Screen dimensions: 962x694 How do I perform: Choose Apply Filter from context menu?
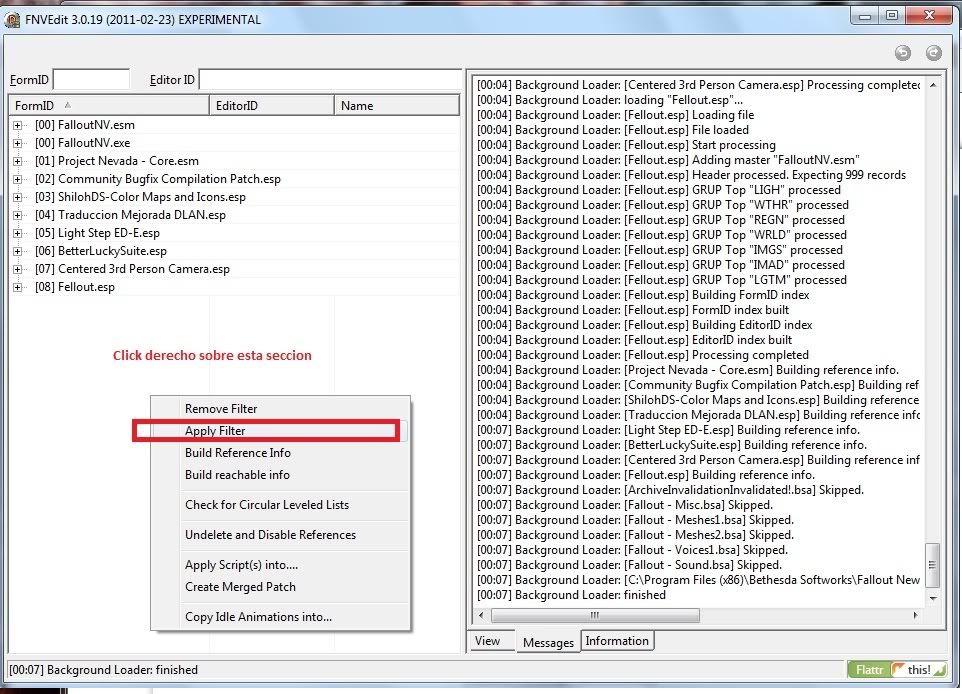pyautogui.click(x=280, y=431)
